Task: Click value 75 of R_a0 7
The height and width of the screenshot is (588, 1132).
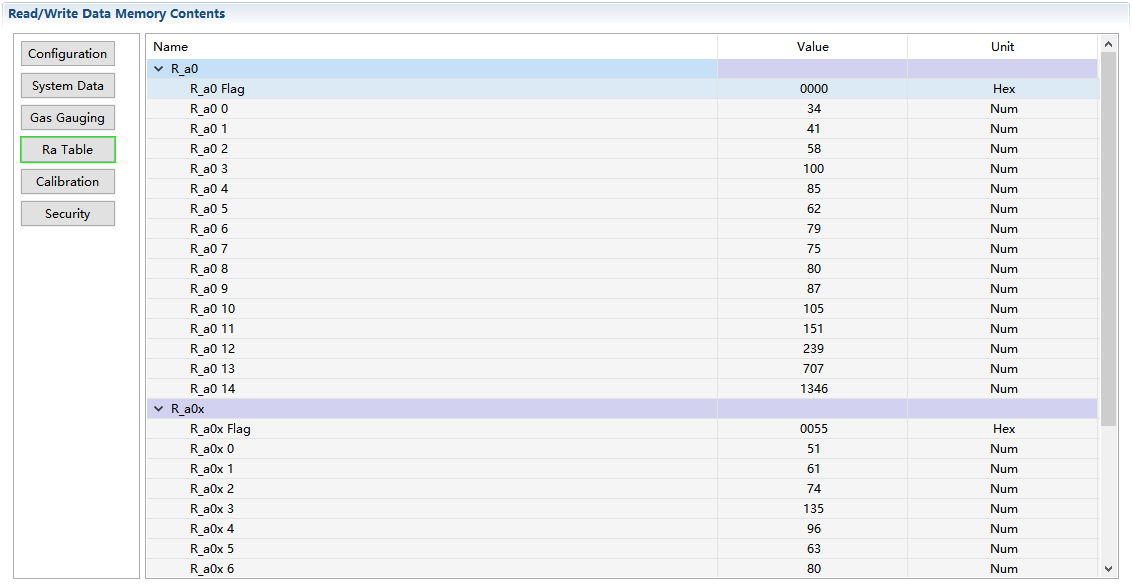Action: [814, 248]
